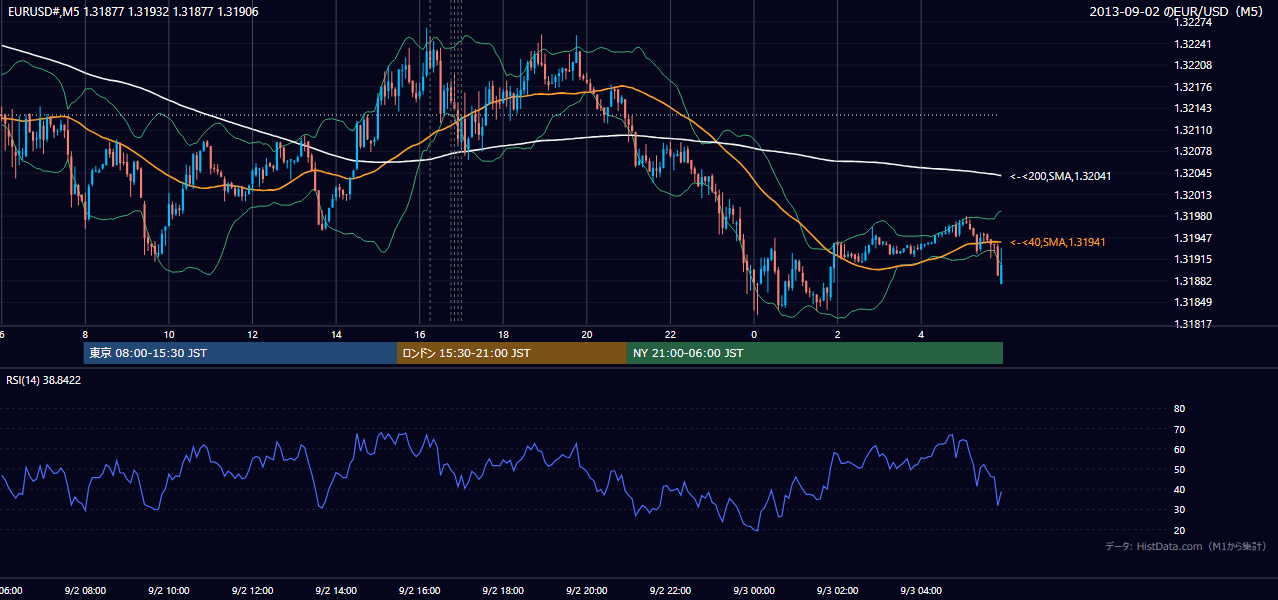The width and height of the screenshot is (1278, 600).
Task: Click the 9/2 20:00 bottom time label
Action: (x=587, y=590)
